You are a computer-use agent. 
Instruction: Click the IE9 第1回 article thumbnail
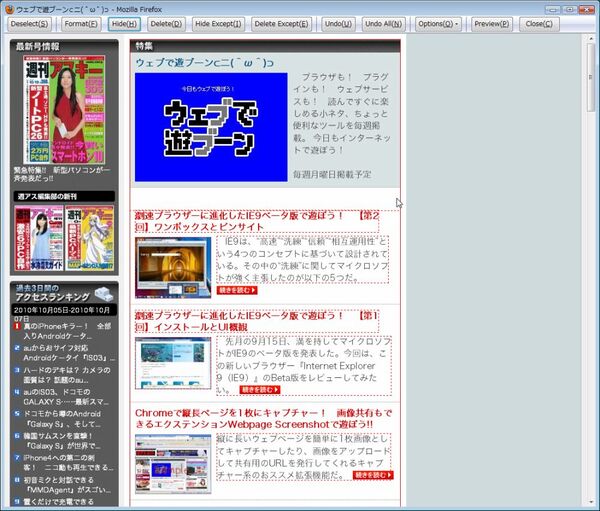click(x=173, y=363)
